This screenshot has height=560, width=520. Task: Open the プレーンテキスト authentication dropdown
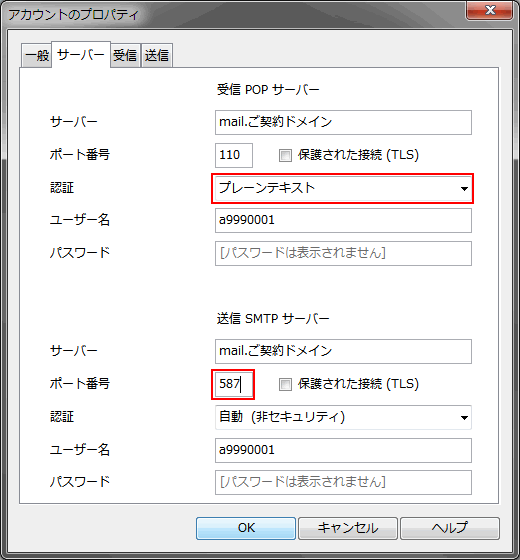tap(343, 189)
